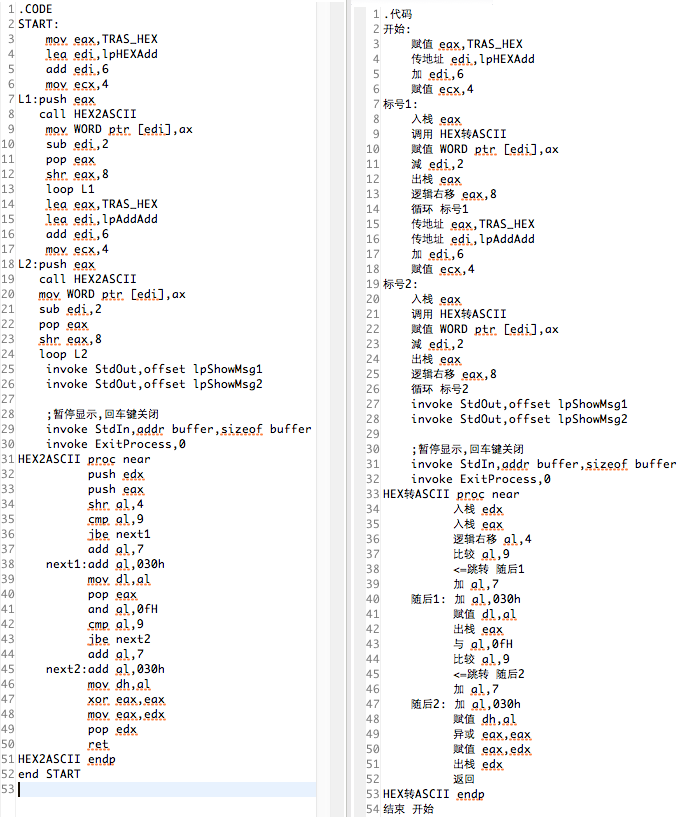
Task: Click the 'HEX转ASCII endp' line
Action: [433, 794]
